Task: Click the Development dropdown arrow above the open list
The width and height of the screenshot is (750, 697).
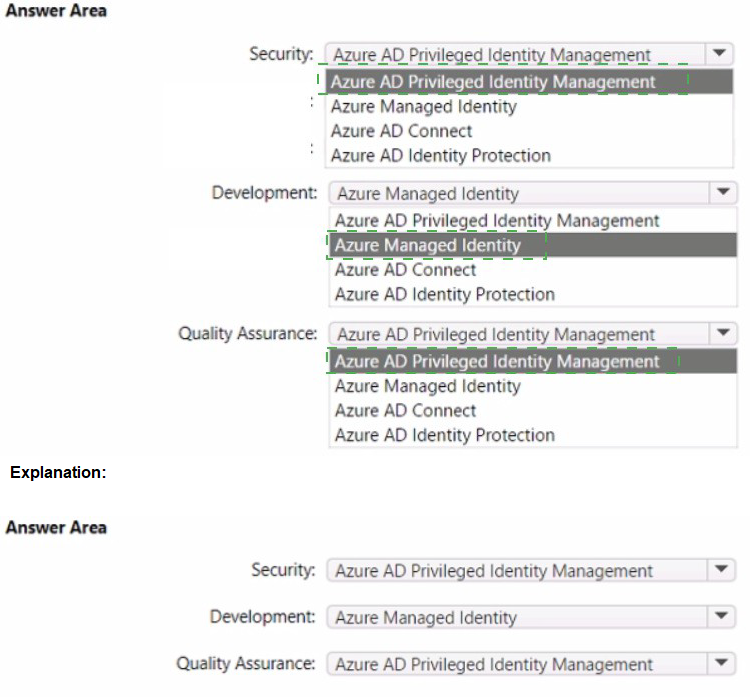Action: coord(721,194)
